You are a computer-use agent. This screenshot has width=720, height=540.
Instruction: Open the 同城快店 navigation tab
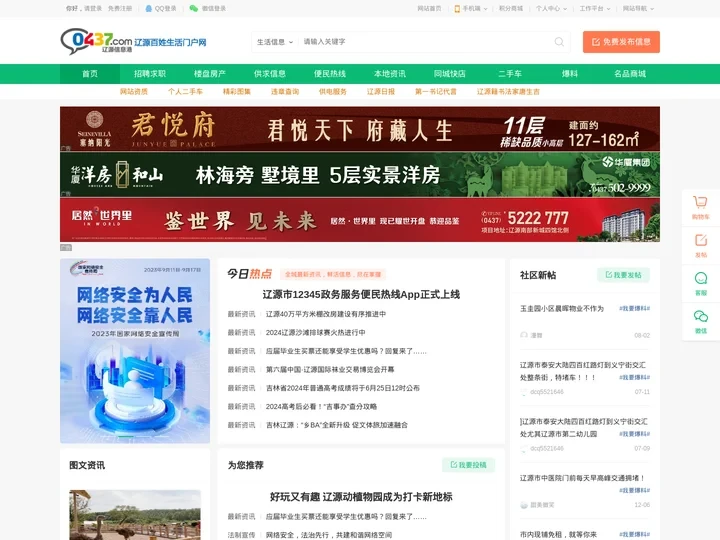pos(450,74)
